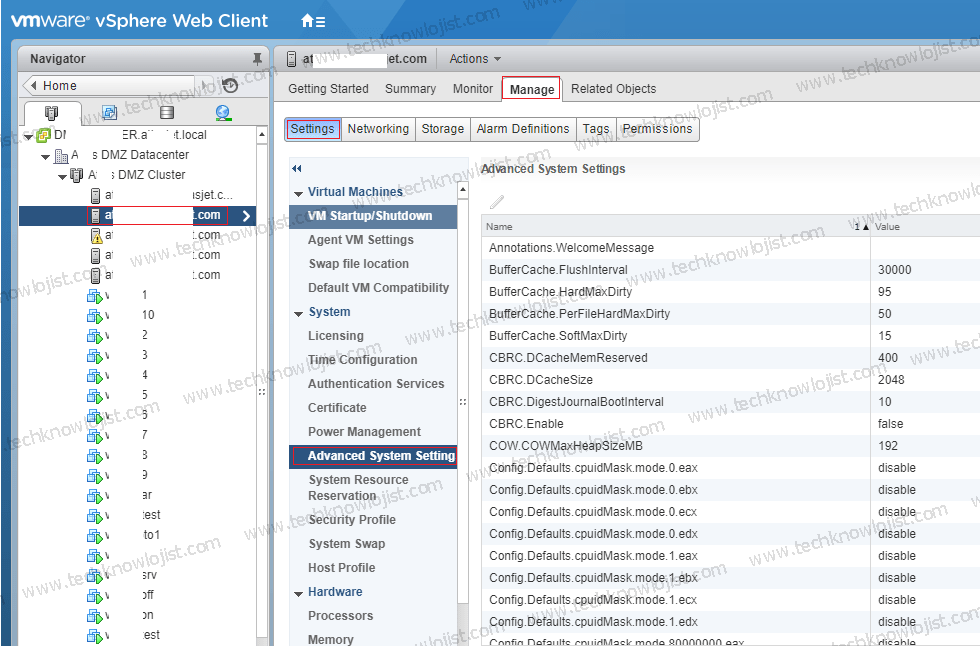Image resolution: width=980 pixels, height=646 pixels.
Task: Collapse the System settings group
Action: tap(298, 314)
